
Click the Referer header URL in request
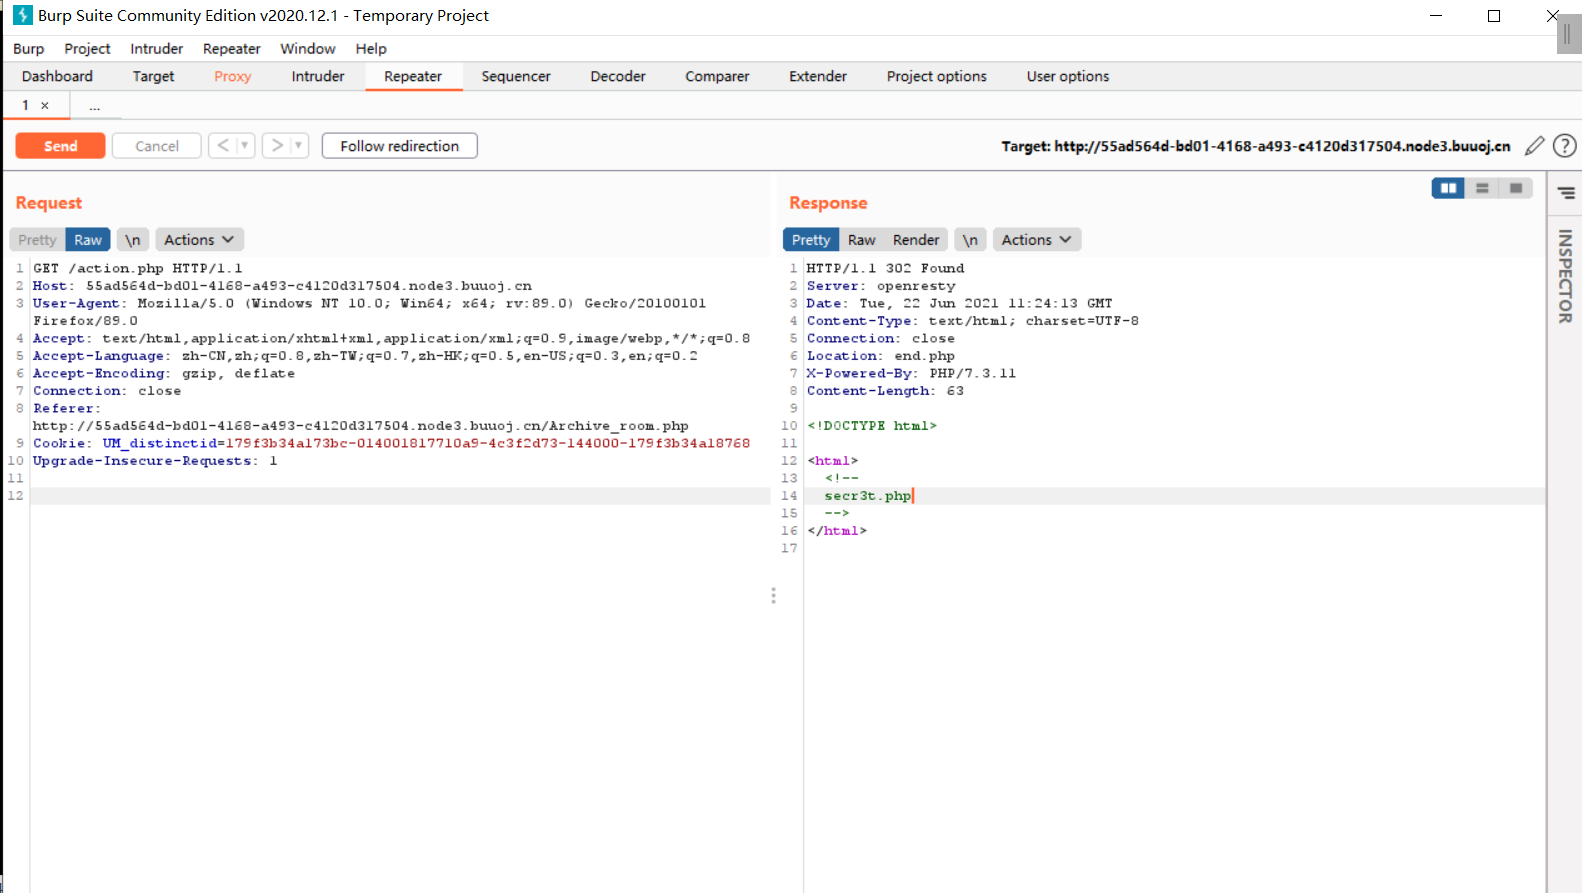(x=361, y=426)
